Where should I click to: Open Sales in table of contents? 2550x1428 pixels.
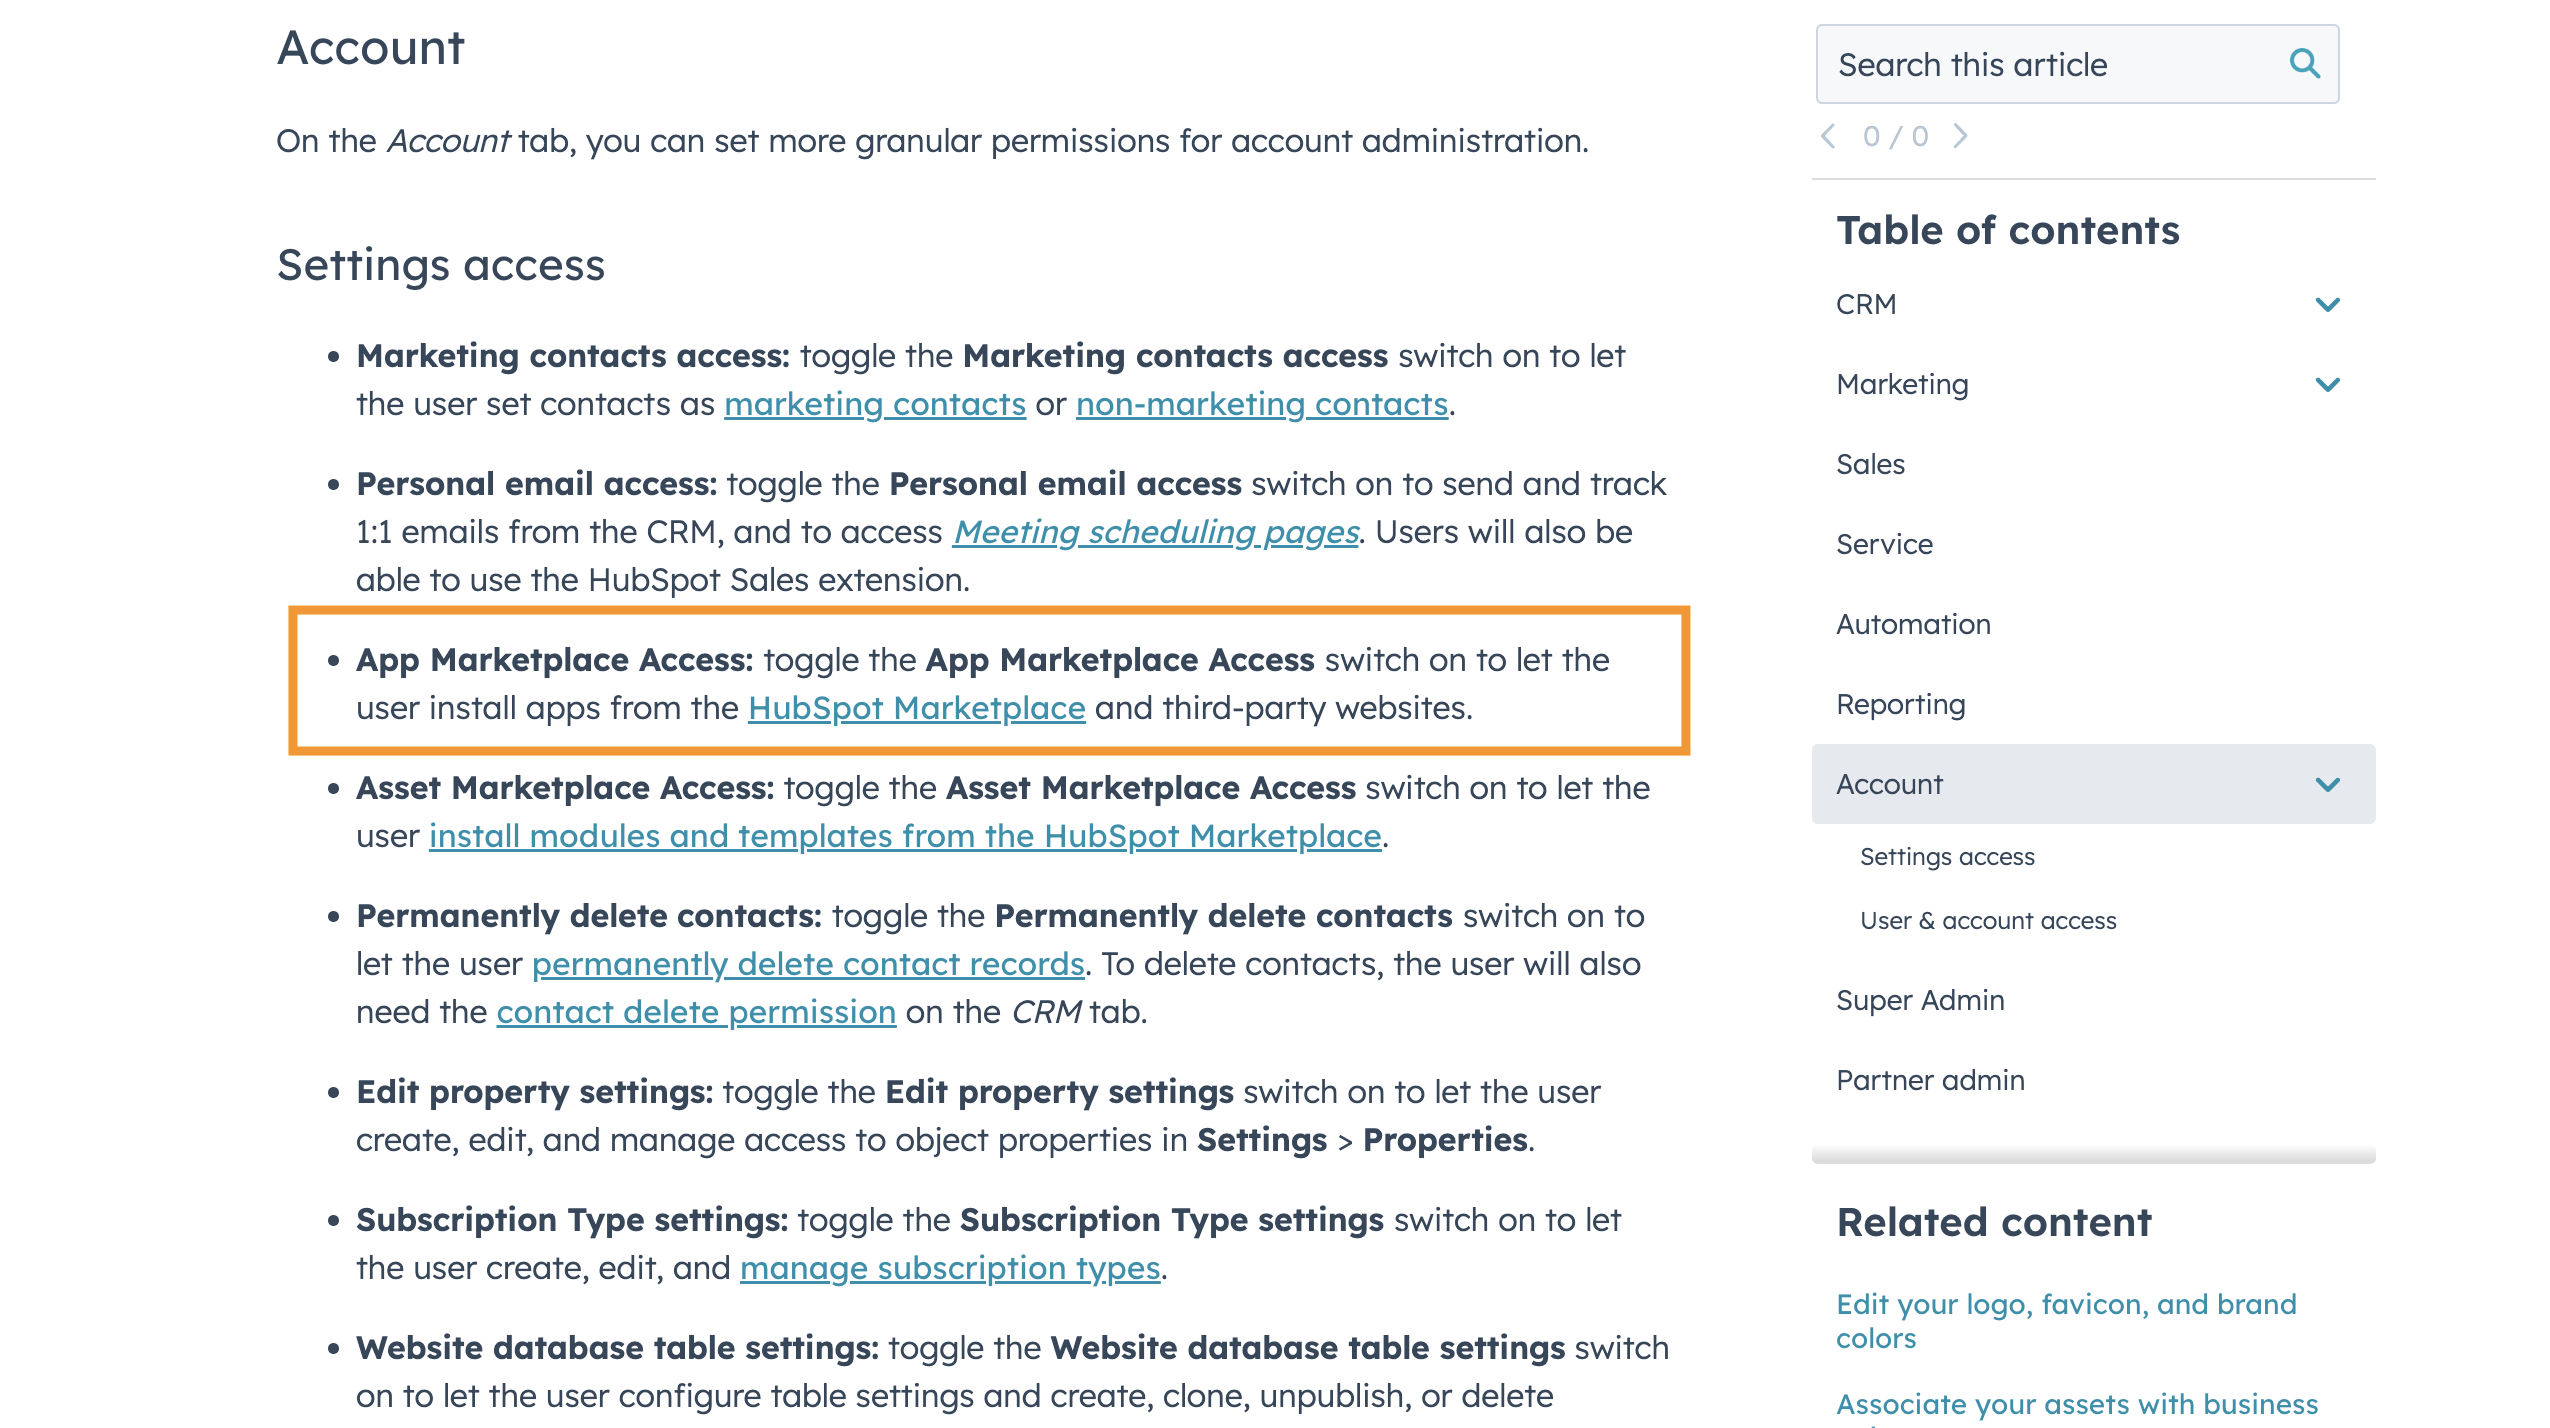[x=1870, y=464]
